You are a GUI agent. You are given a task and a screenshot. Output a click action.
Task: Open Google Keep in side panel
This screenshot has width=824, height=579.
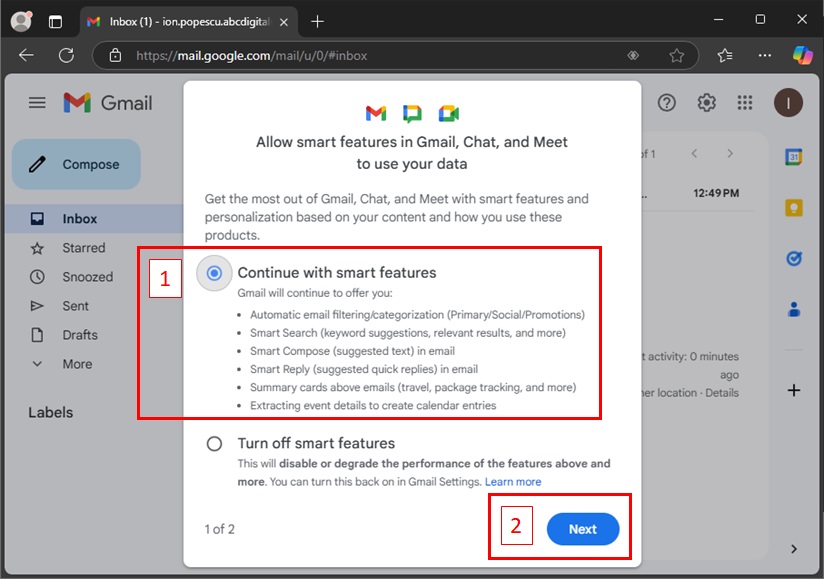[x=794, y=207]
